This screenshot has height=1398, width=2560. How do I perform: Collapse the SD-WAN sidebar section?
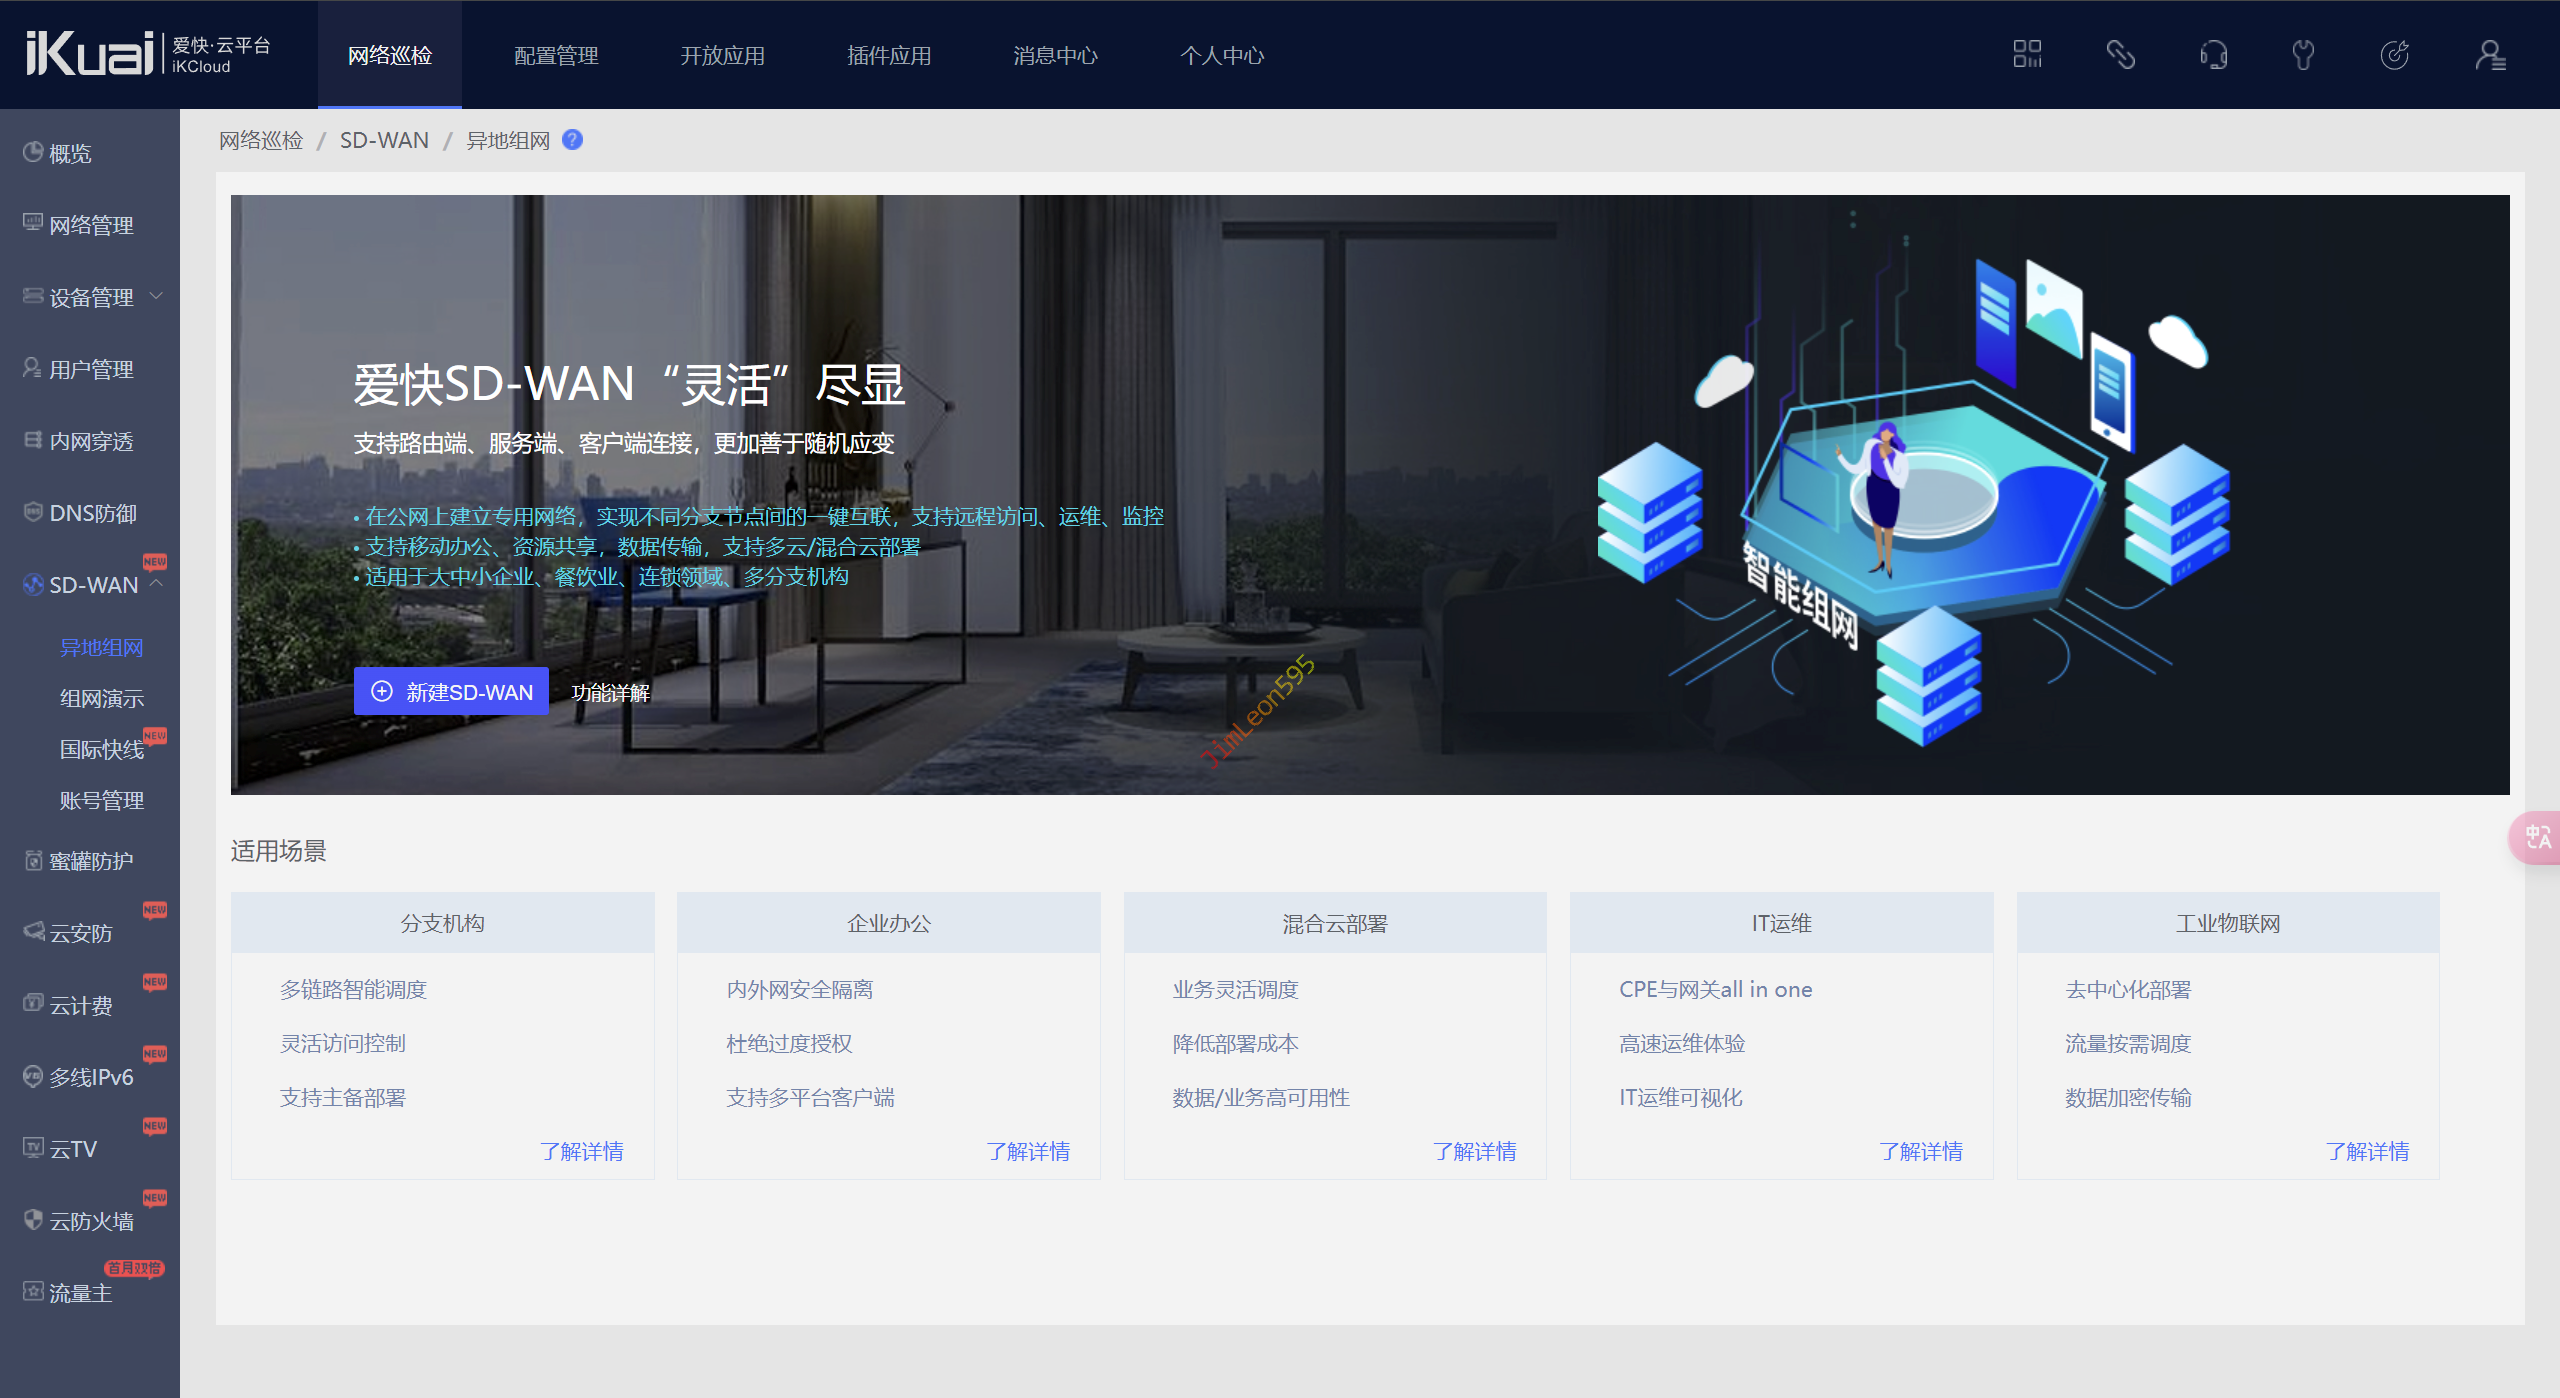[157, 584]
